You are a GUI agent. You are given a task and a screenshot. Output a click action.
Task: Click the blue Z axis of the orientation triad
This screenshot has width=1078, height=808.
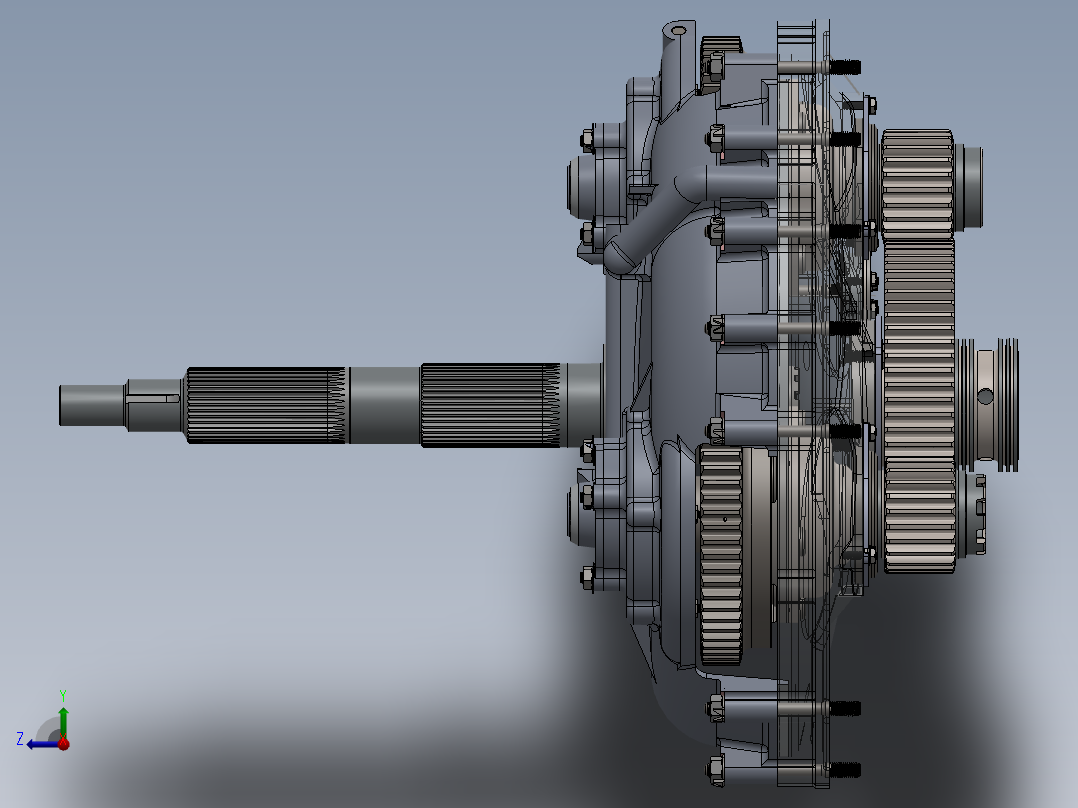pyautogui.click(x=43, y=744)
